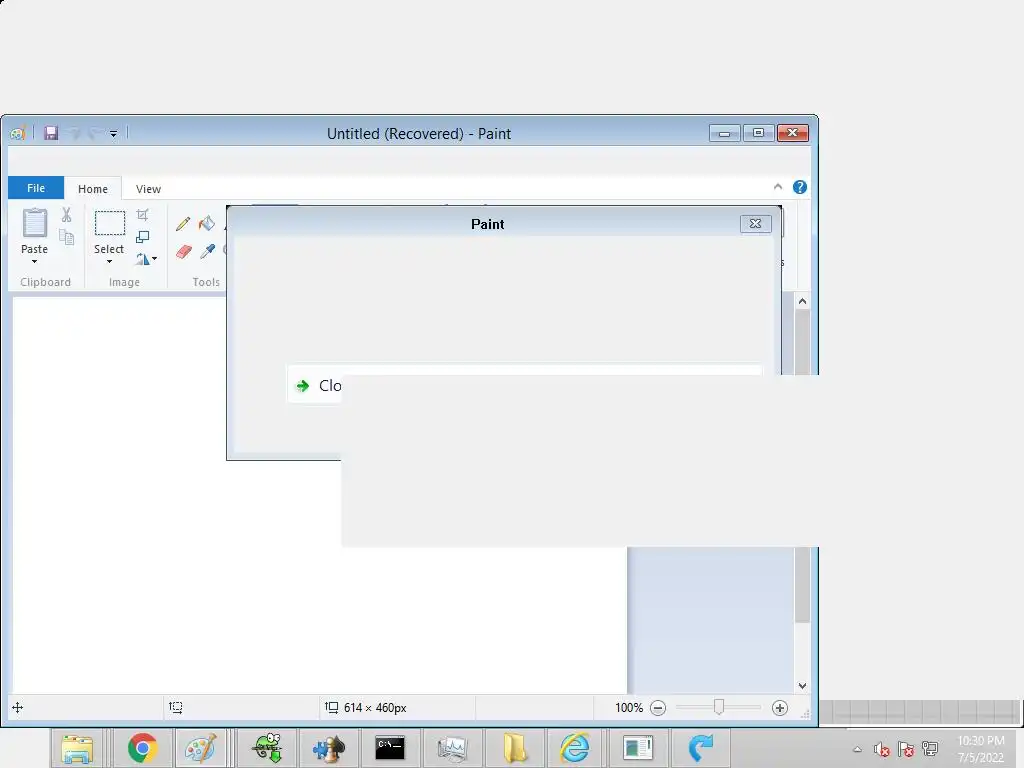
Task: Open the blue curved arrow taskbar icon
Action: [701, 748]
